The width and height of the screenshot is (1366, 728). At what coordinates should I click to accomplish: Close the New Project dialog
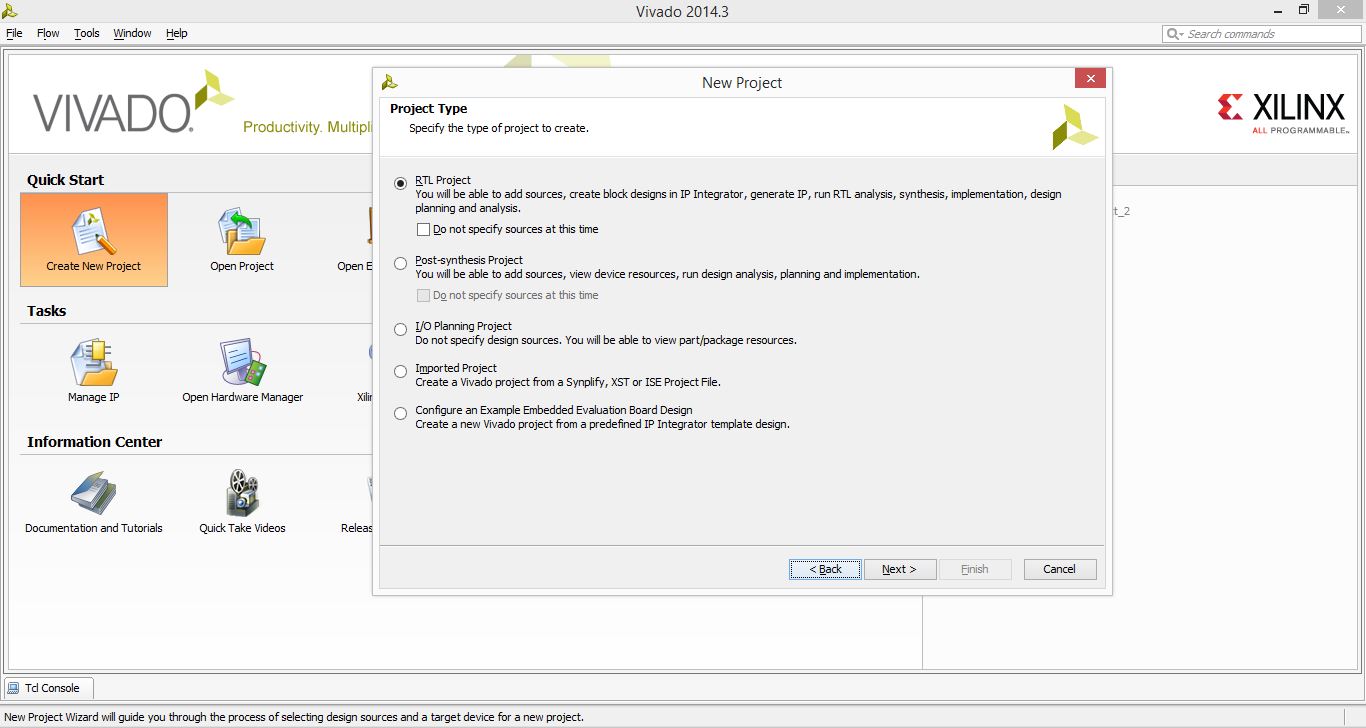click(x=1090, y=79)
